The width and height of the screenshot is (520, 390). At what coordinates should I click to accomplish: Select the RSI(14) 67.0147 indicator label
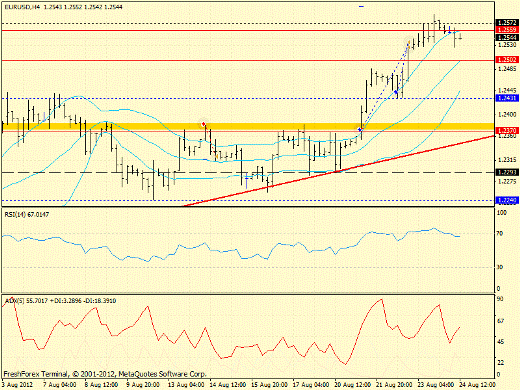(x=27, y=215)
